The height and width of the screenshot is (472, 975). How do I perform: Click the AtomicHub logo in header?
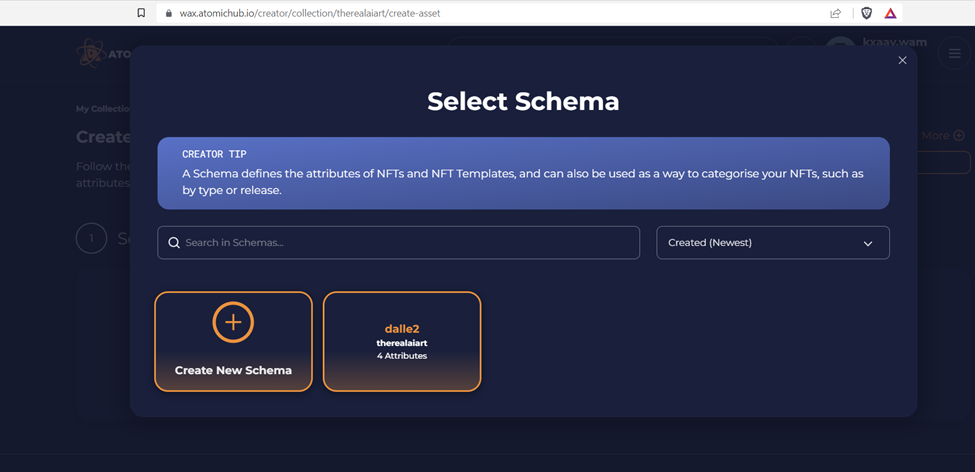coord(103,53)
